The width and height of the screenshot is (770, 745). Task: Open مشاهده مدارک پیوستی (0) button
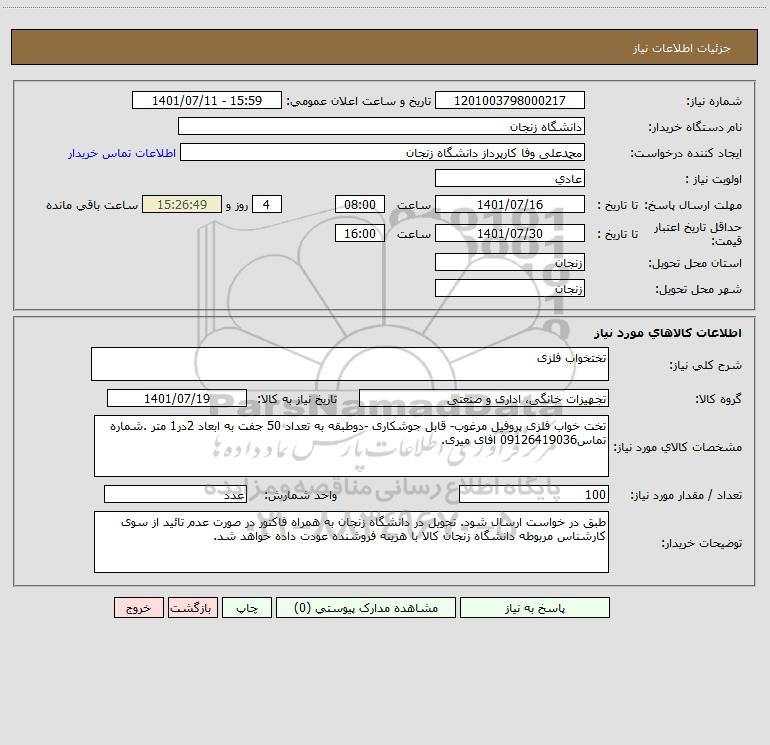[366, 608]
